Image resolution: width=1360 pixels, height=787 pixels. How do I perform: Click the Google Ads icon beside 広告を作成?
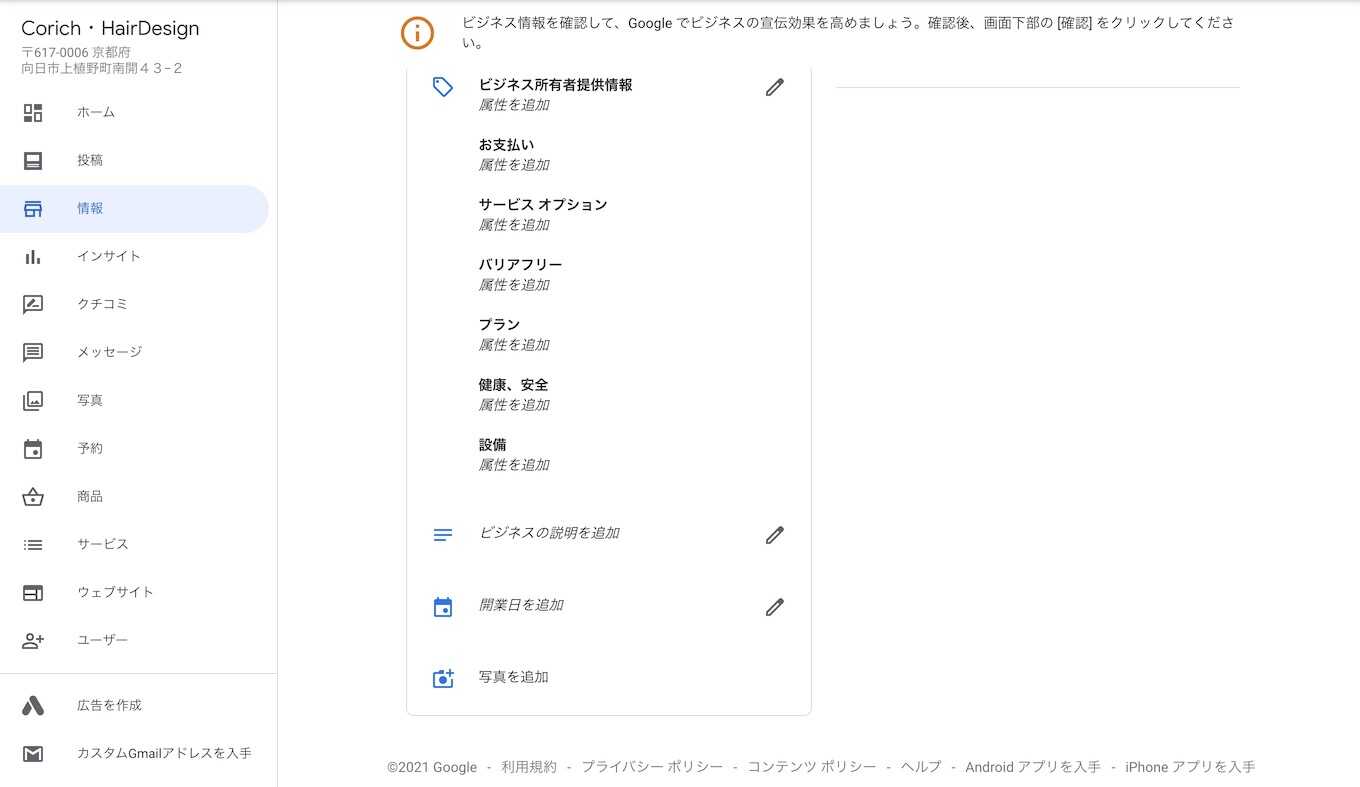(x=33, y=705)
